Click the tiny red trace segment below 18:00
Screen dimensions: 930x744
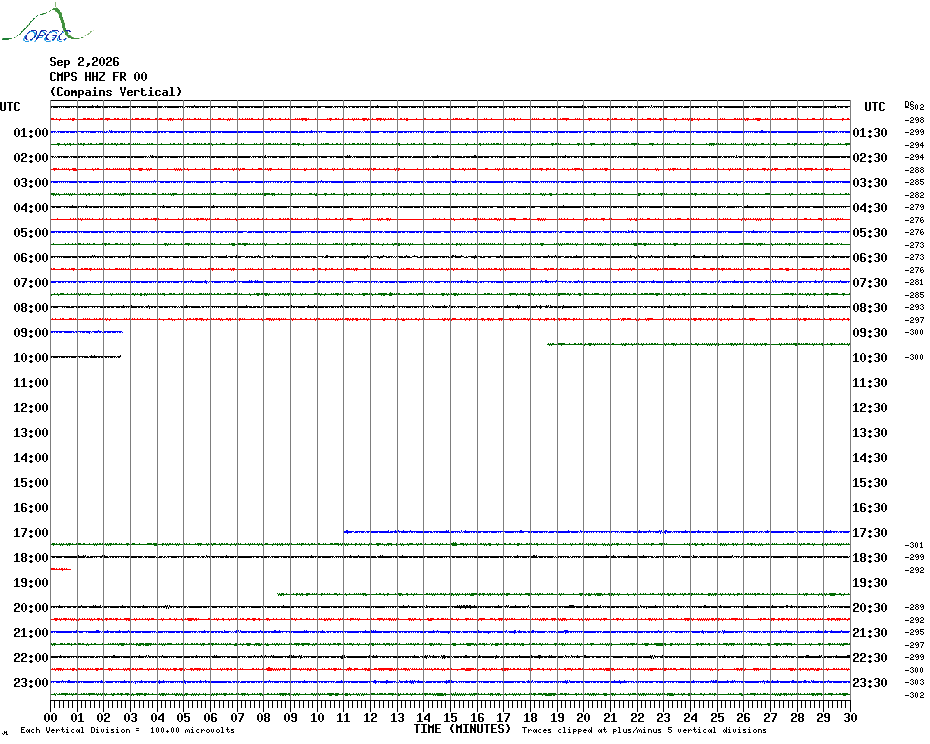point(61,569)
